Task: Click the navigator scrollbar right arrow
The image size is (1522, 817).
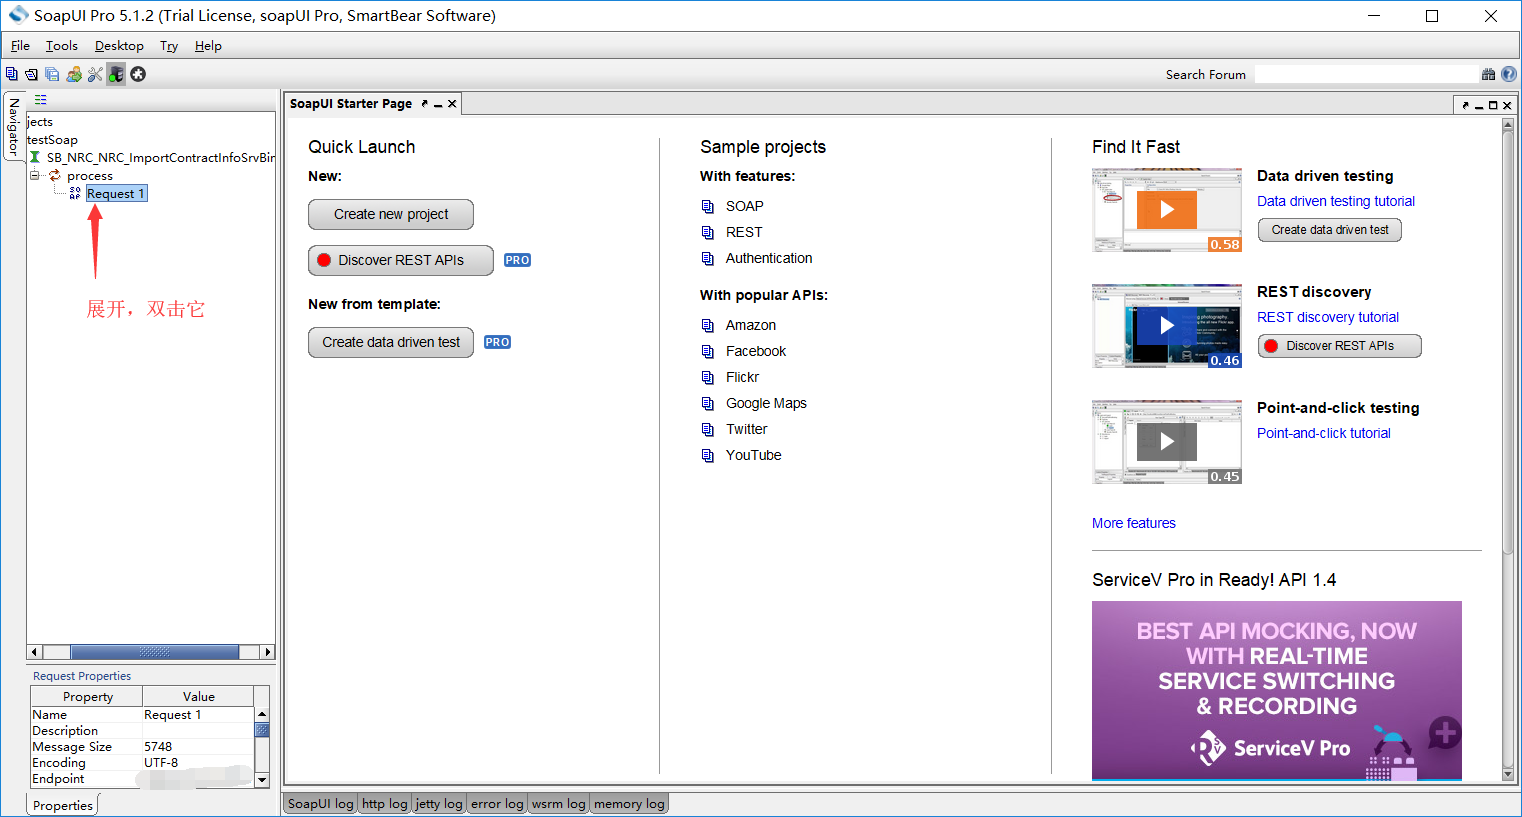Action: pos(267,652)
